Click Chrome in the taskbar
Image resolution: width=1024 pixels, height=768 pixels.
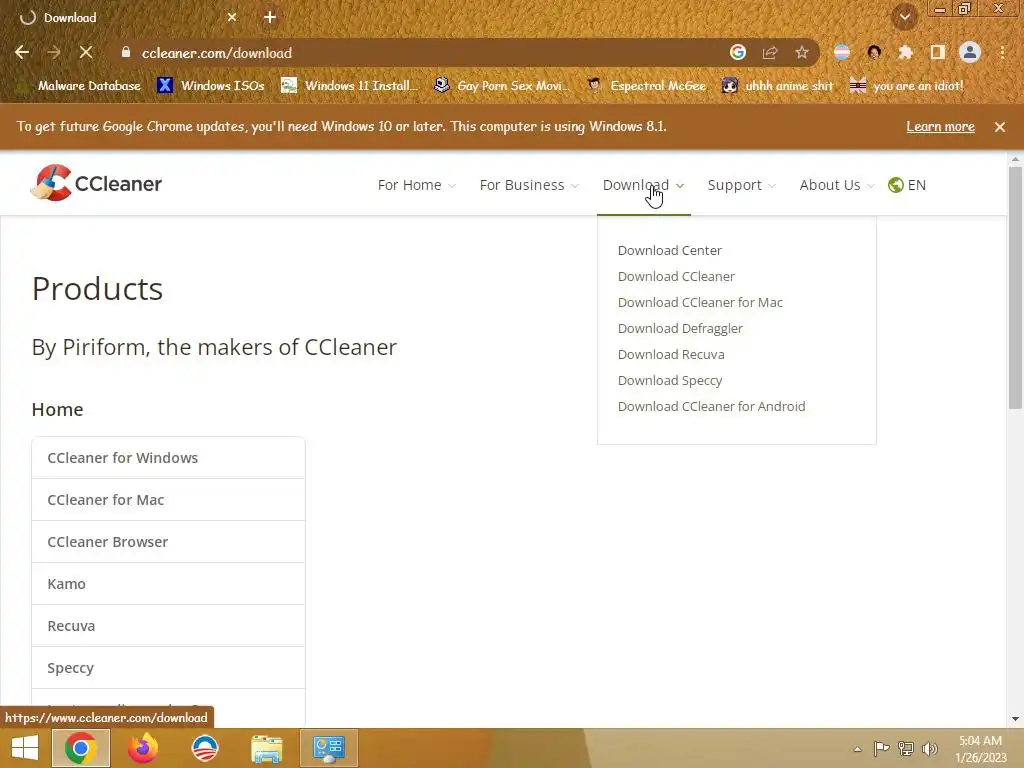81,748
